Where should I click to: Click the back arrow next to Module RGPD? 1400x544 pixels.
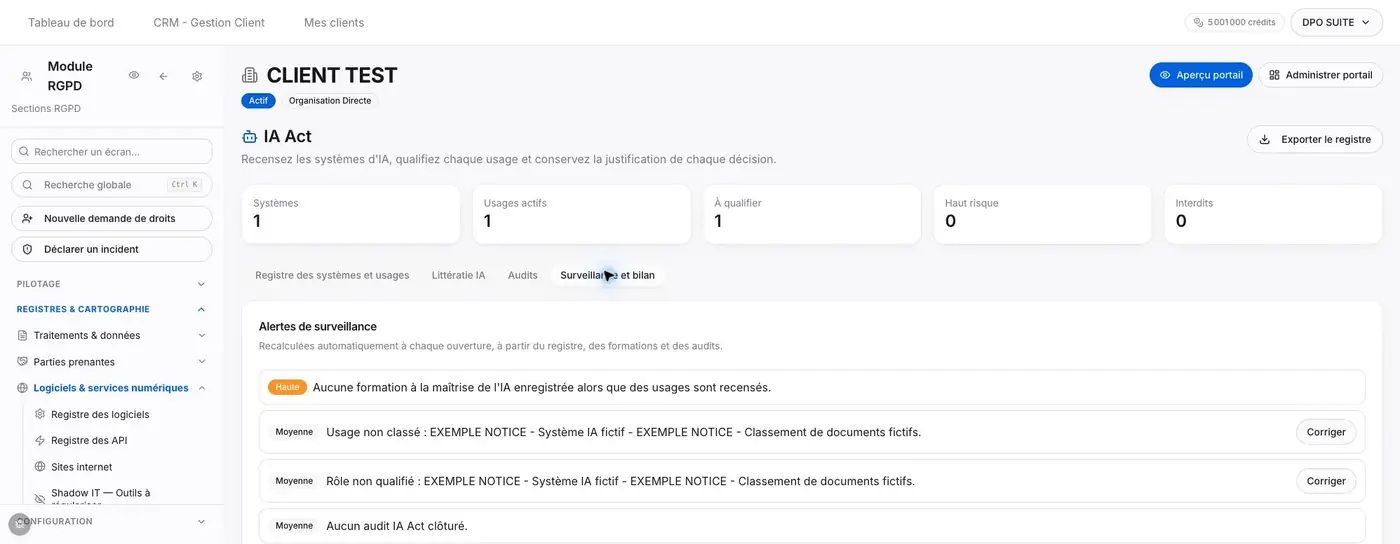(x=163, y=76)
